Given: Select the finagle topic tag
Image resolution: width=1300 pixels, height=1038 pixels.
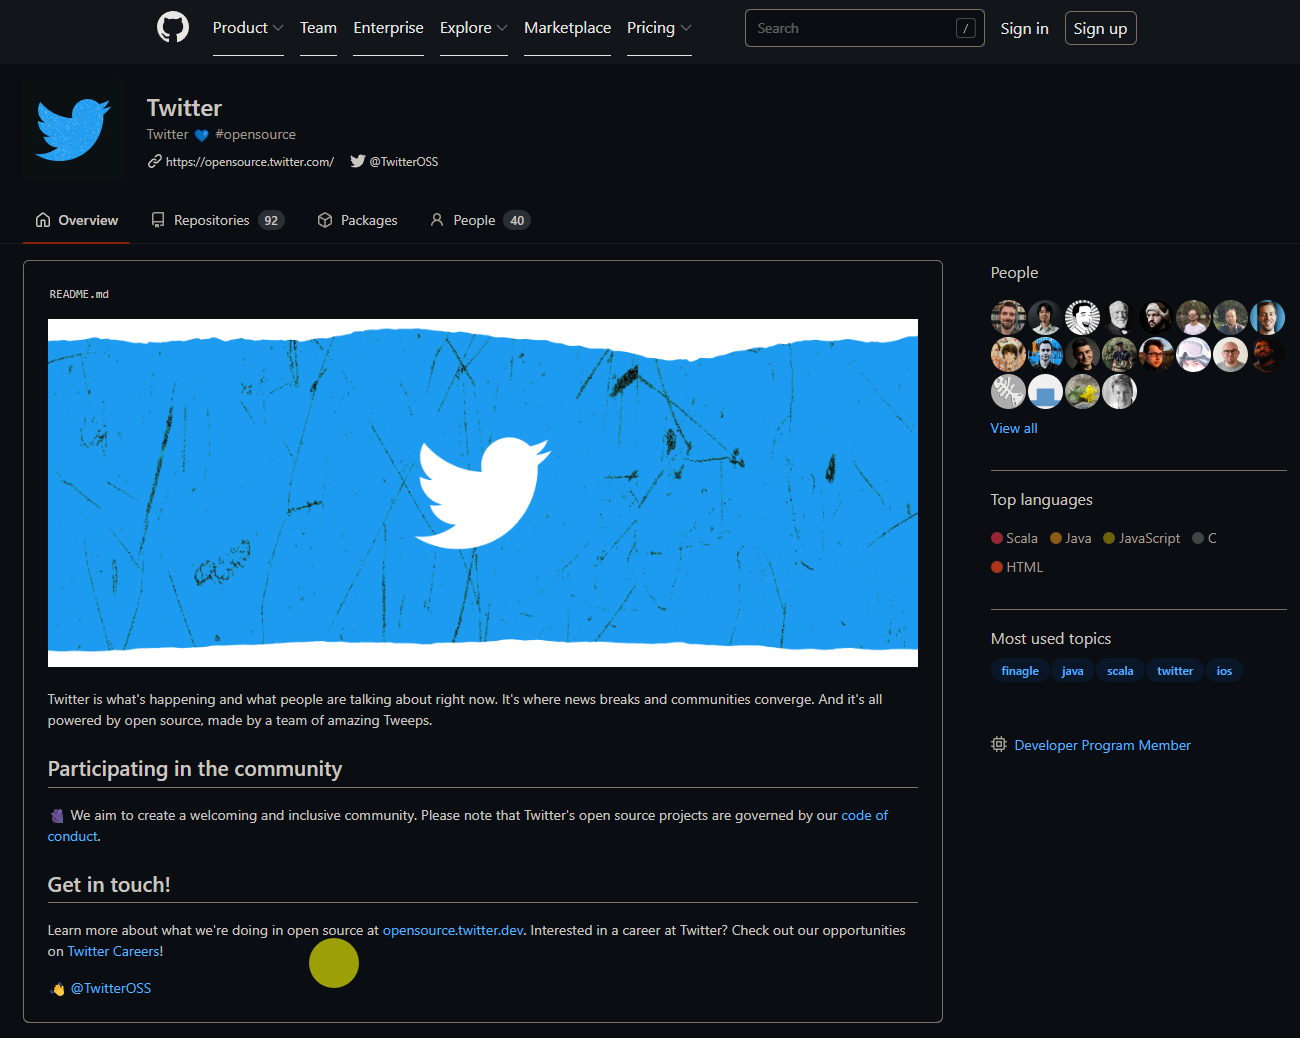Looking at the screenshot, I should tap(1020, 671).
